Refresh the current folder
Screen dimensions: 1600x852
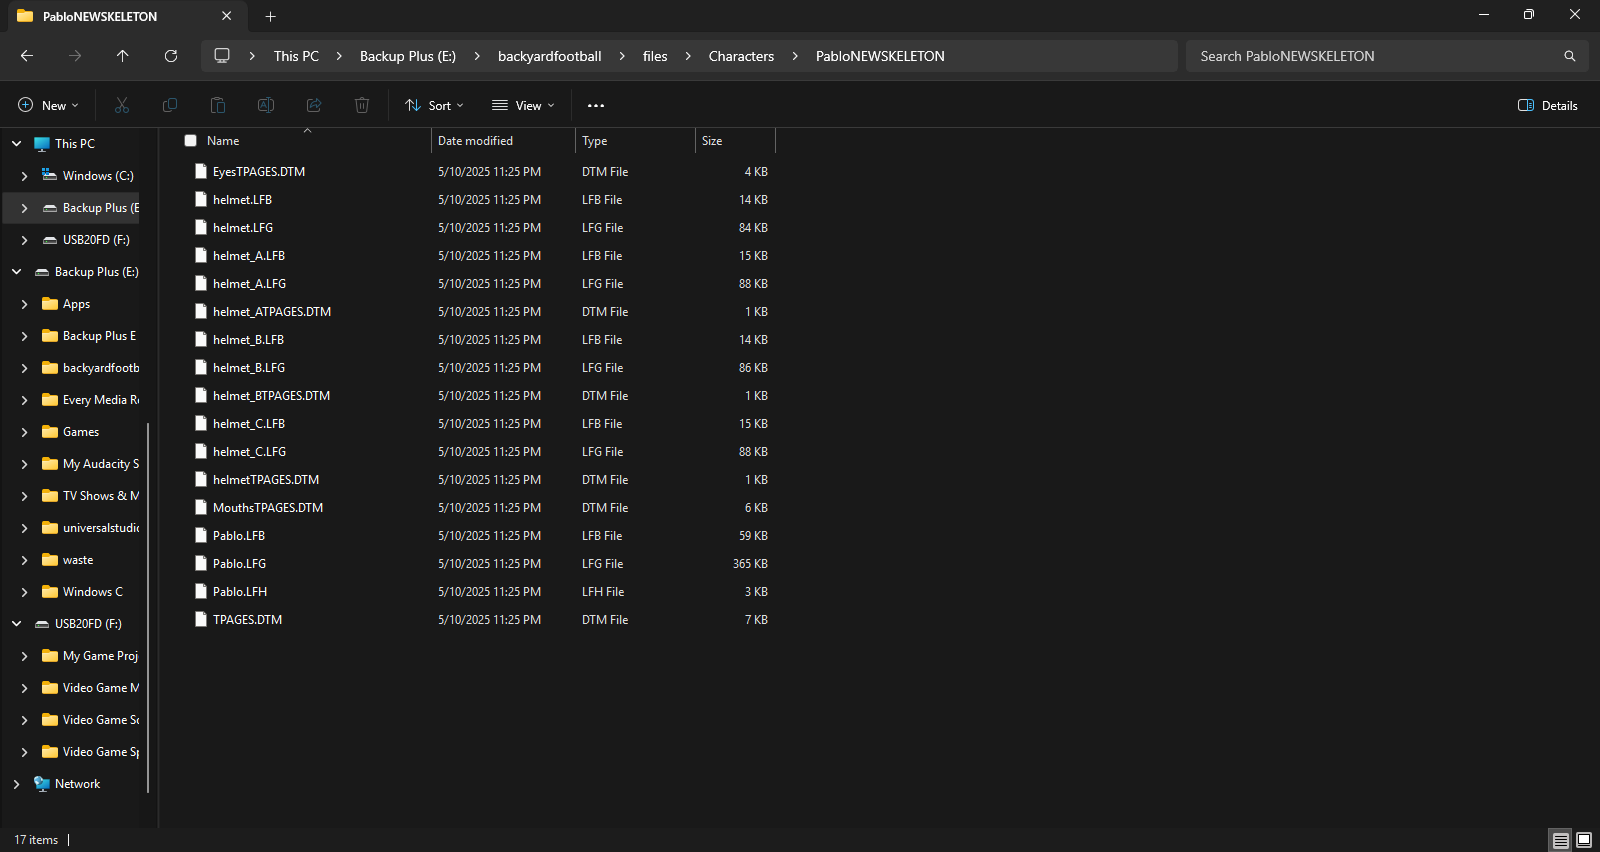[x=171, y=56]
